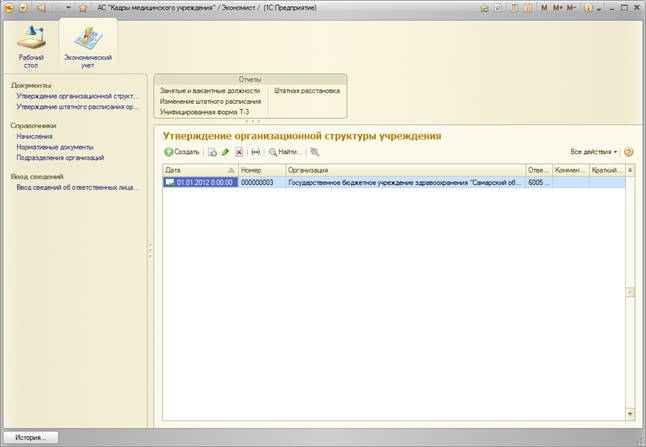This screenshot has height=447, width=646.
Task: Click the cancel search icon
Action: [315, 152]
